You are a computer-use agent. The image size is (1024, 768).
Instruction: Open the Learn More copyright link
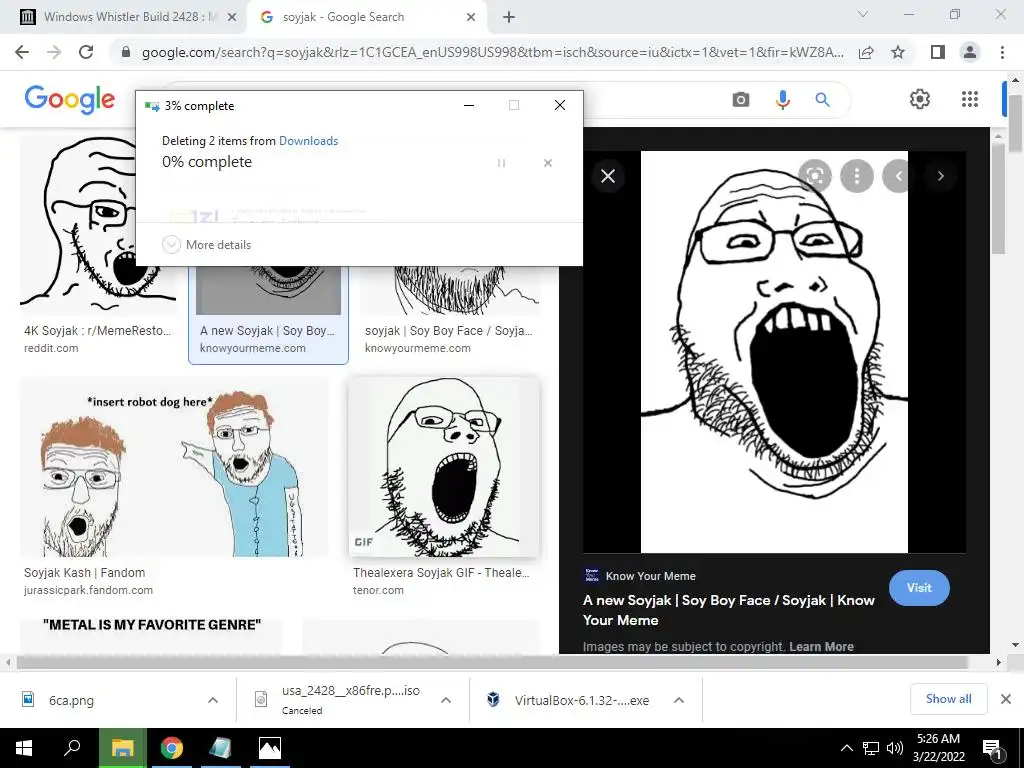pos(822,647)
